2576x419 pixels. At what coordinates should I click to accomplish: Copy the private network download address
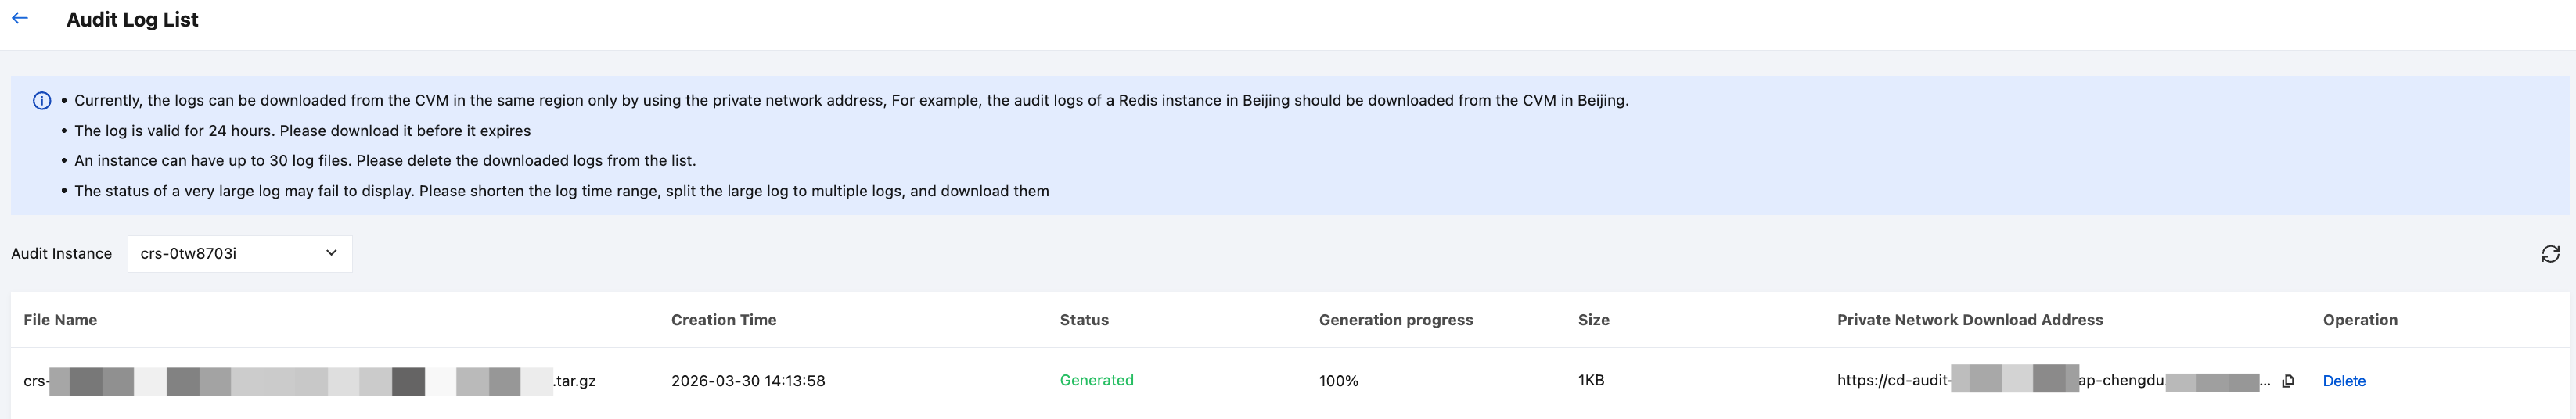2288,381
